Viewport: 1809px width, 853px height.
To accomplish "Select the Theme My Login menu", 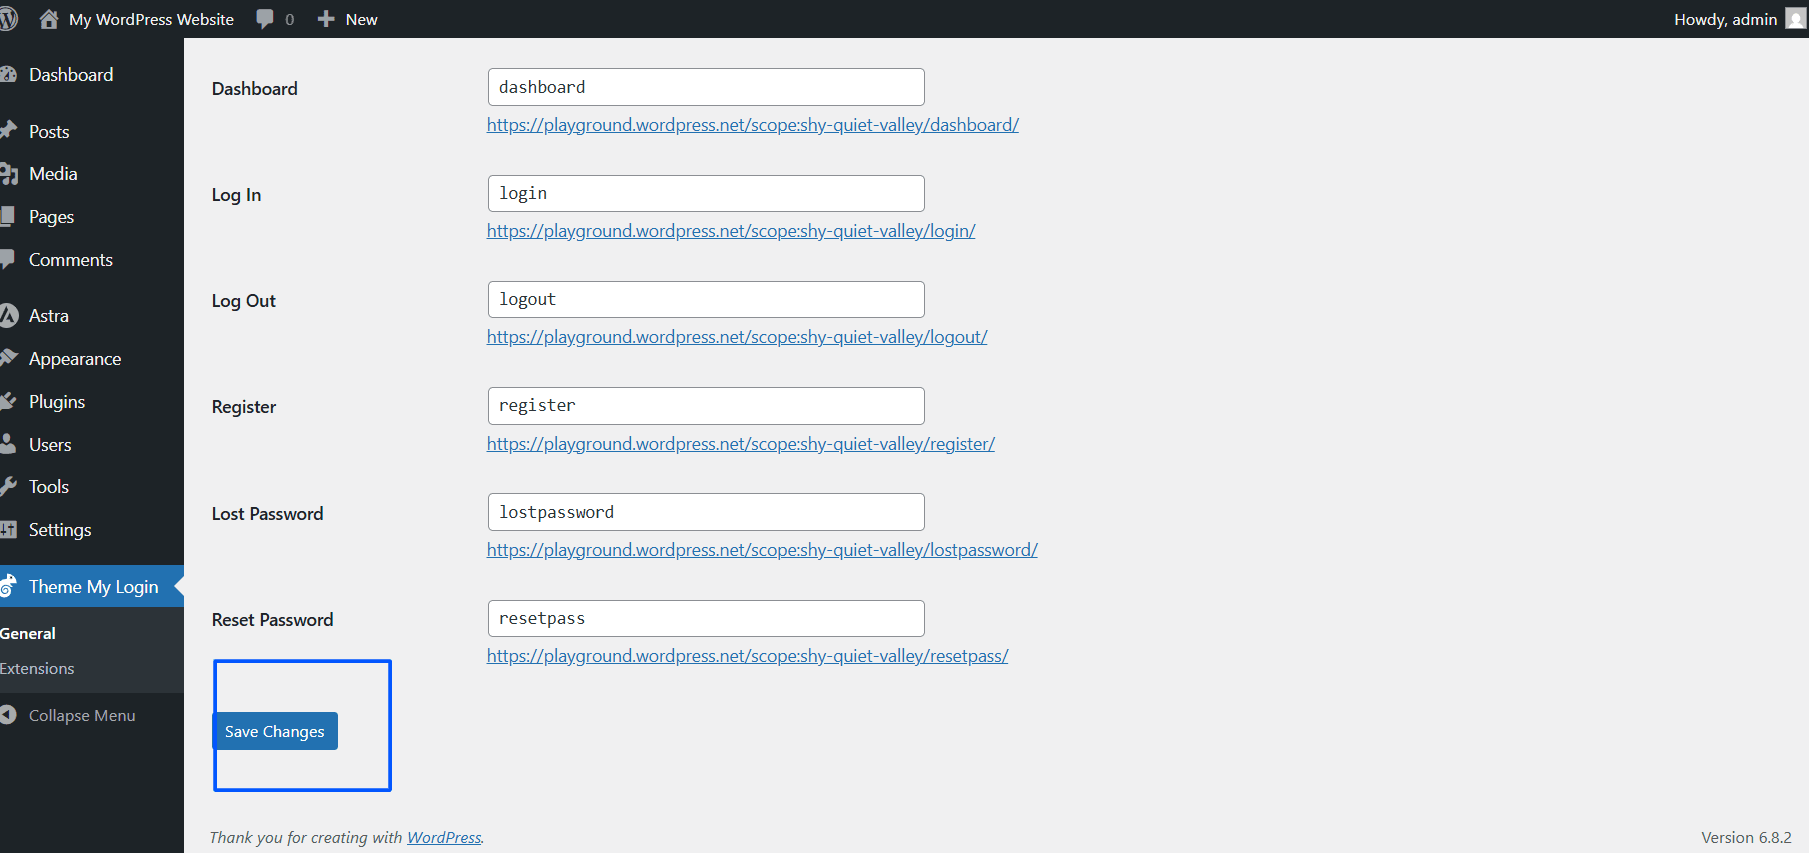I will coord(94,587).
